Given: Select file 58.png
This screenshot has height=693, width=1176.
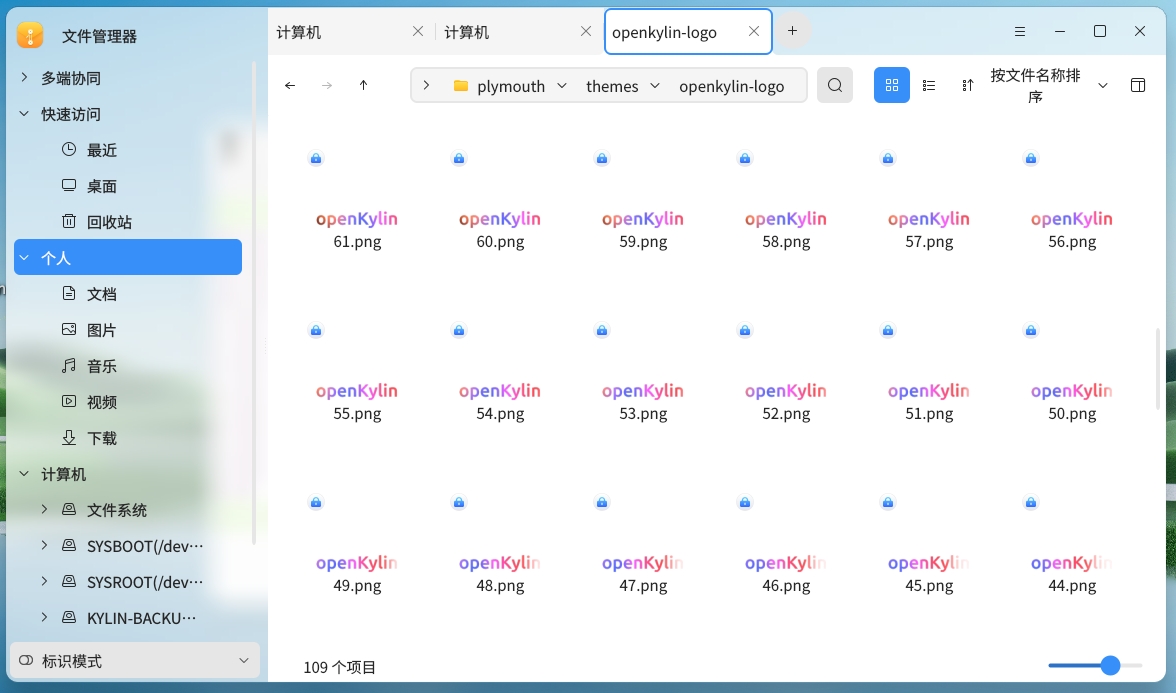Looking at the screenshot, I should [x=786, y=201].
